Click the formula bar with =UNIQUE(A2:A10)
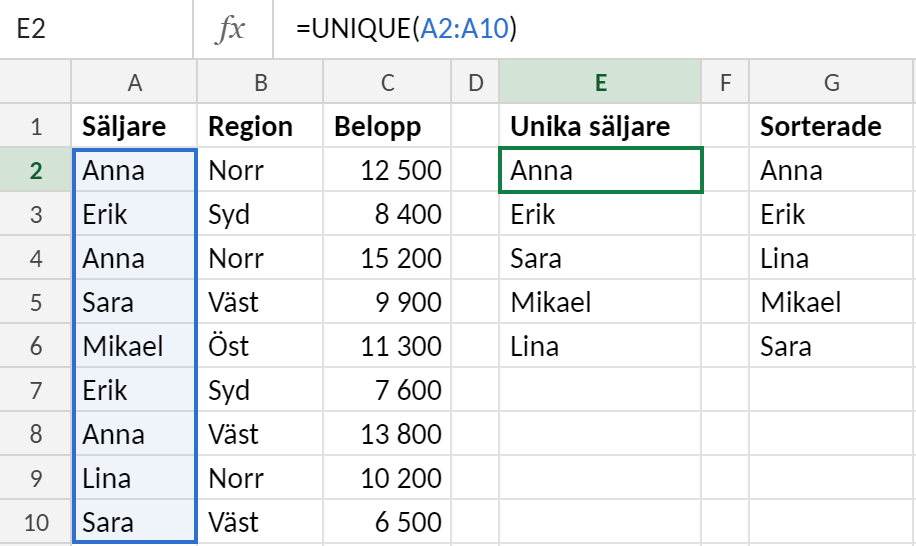916x546 pixels. tap(595, 29)
